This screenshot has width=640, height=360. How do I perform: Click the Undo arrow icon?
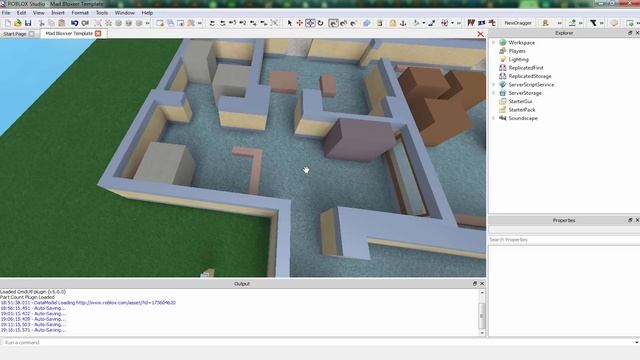point(75,23)
